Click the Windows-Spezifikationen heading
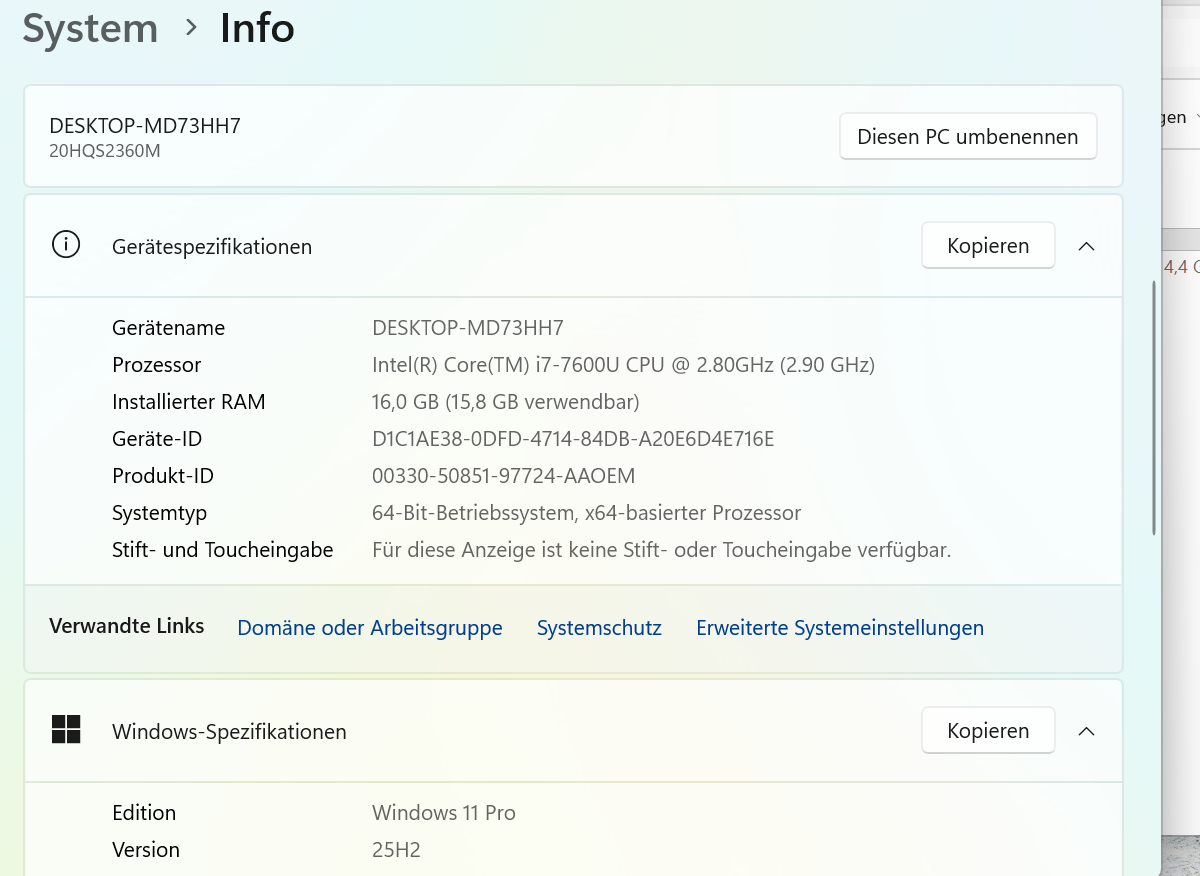The image size is (1200, 876). [229, 731]
